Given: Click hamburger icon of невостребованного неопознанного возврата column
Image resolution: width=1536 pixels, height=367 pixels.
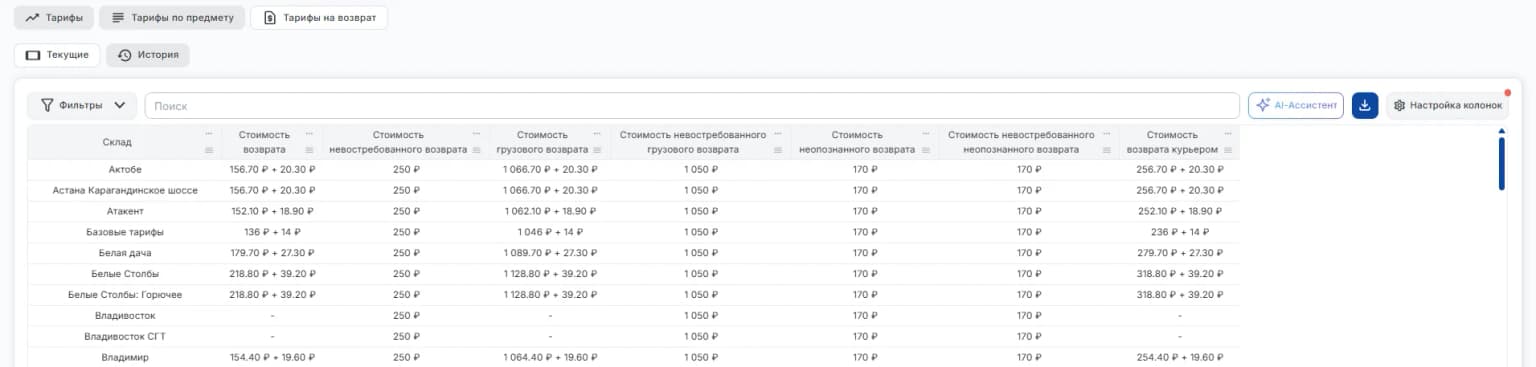Looking at the screenshot, I should point(1107,150).
